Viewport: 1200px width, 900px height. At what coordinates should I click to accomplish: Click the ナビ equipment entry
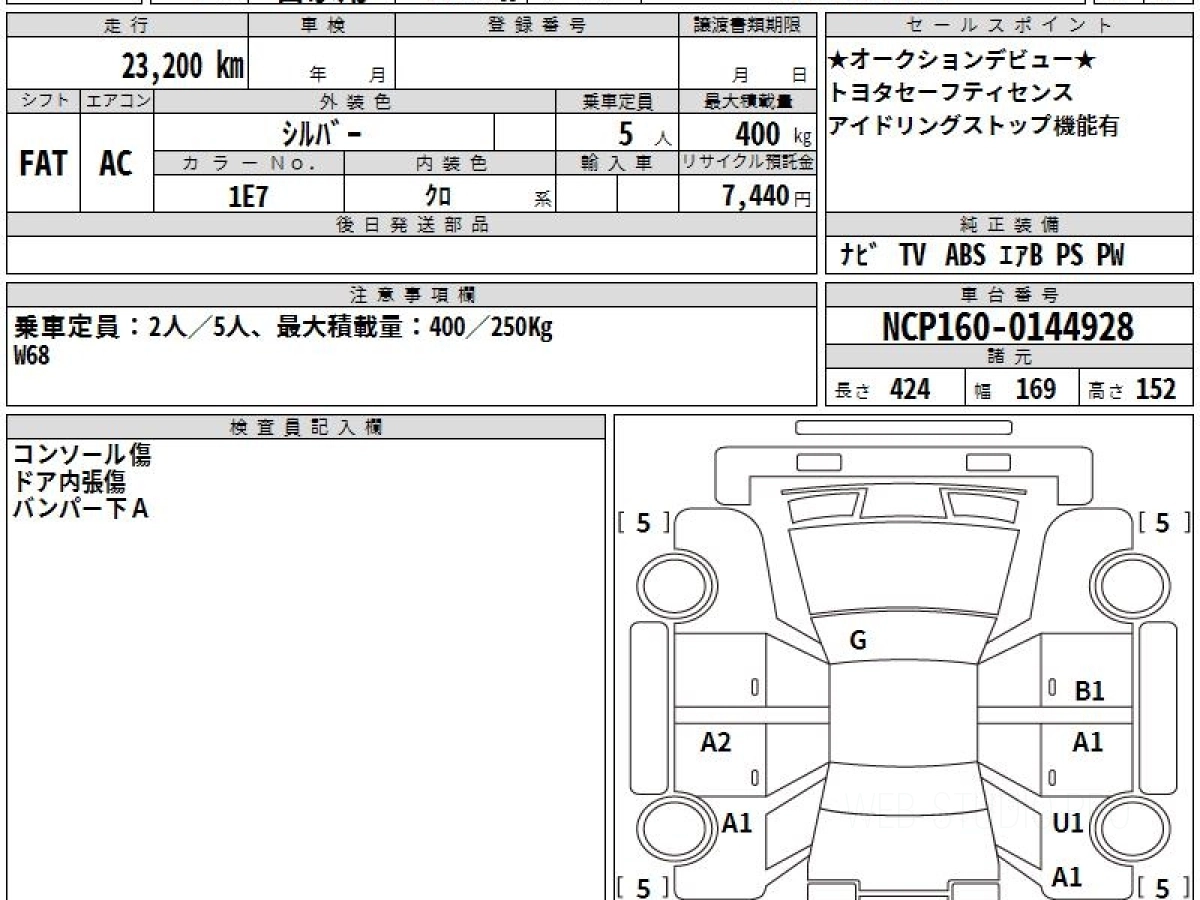click(858, 256)
